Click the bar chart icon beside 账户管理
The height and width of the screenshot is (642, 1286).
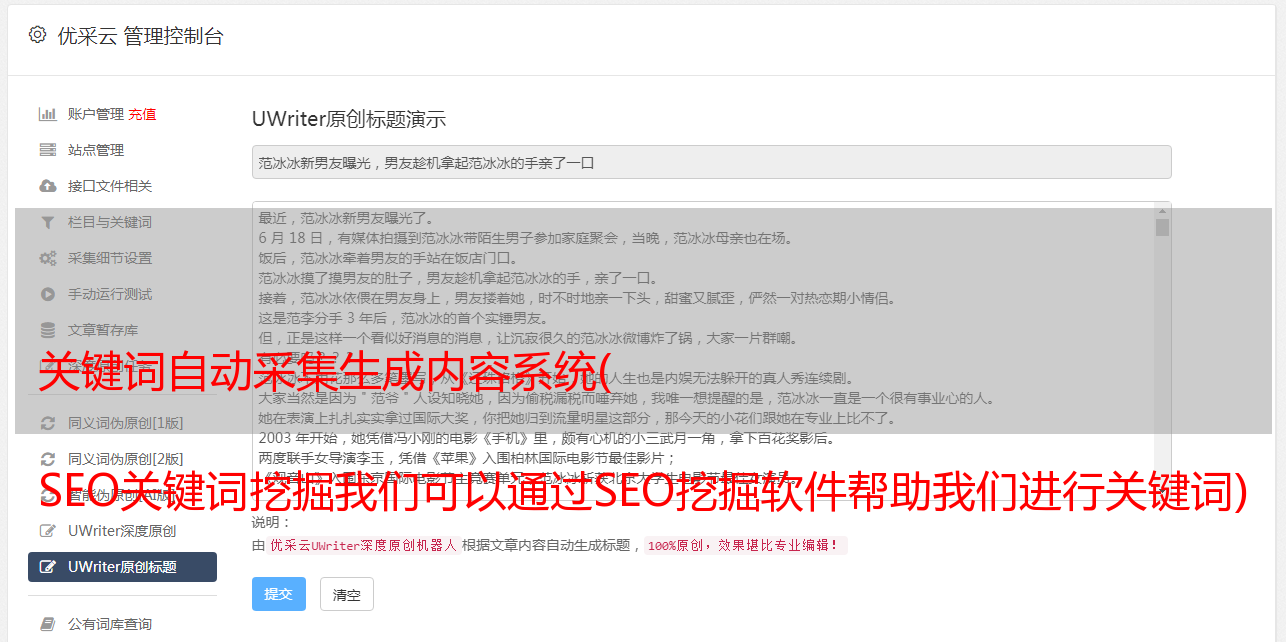47,114
